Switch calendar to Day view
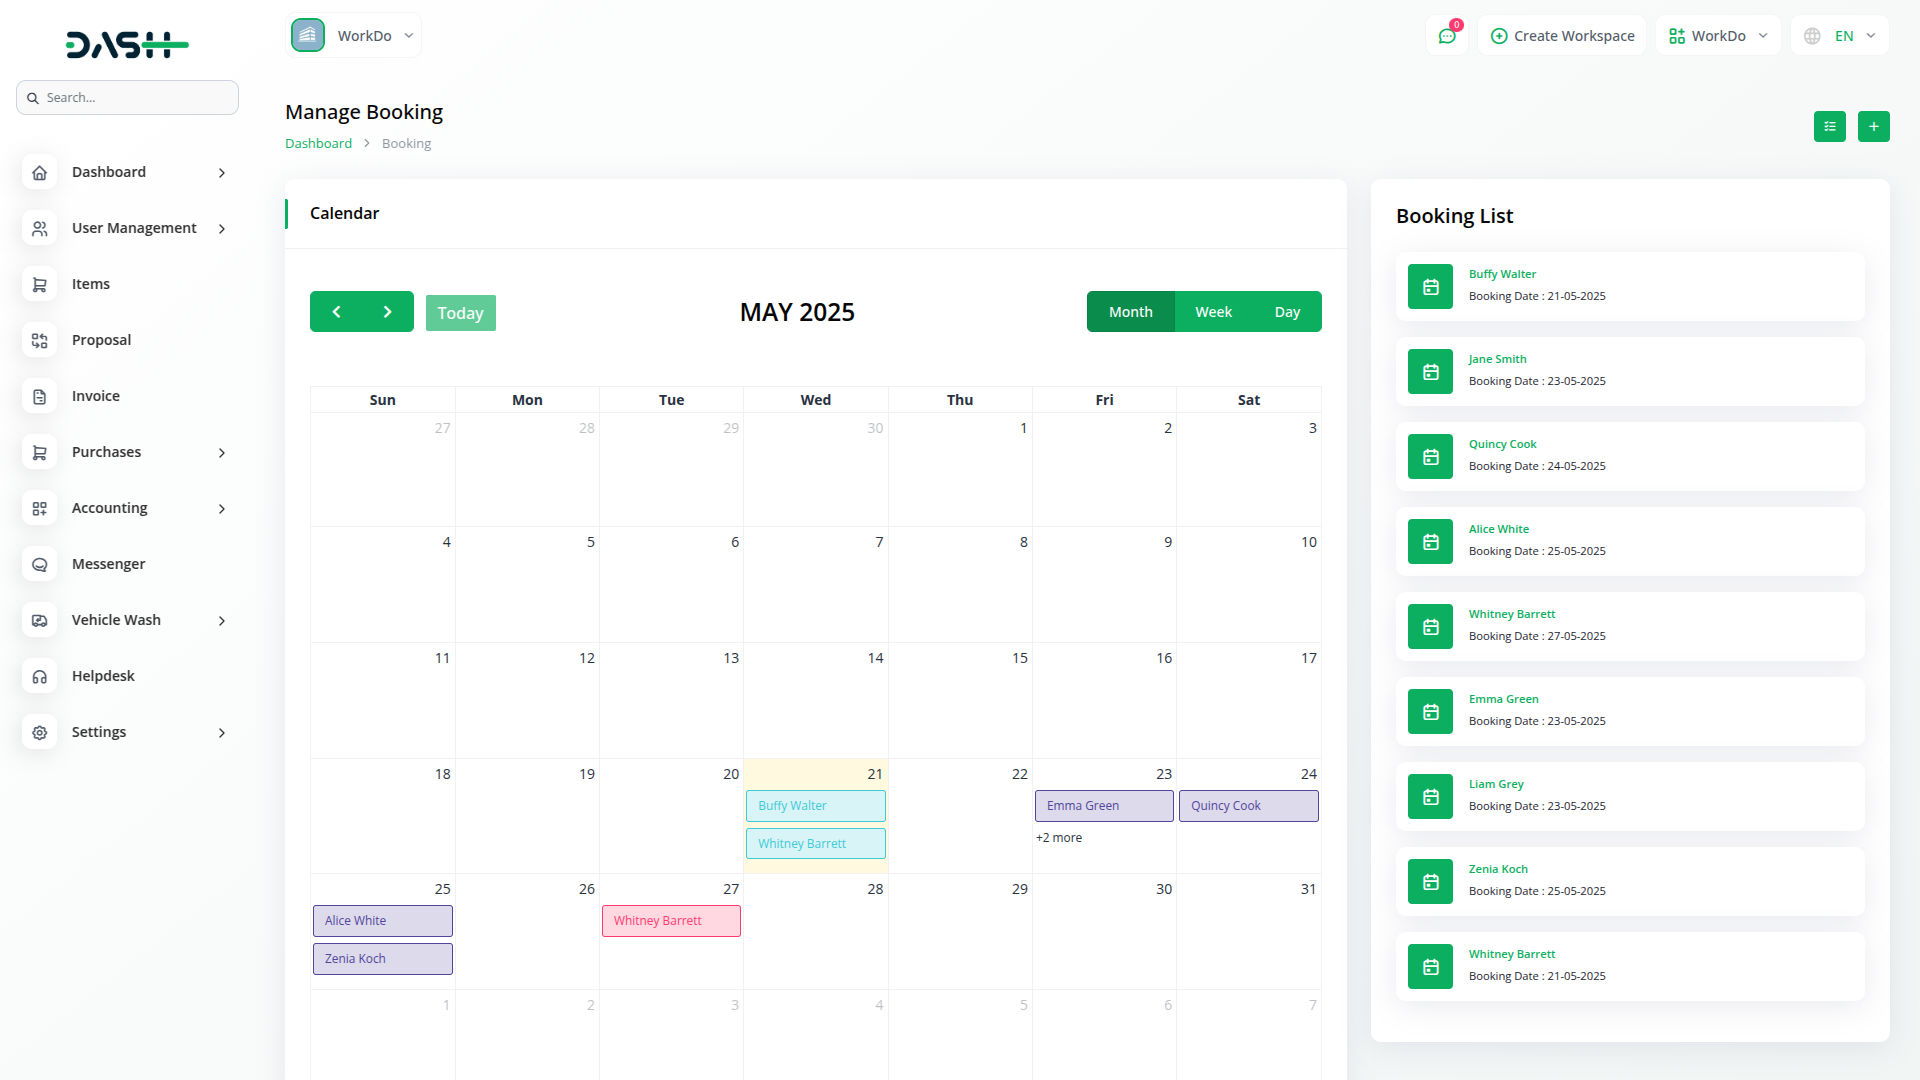 click(1287, 312)
